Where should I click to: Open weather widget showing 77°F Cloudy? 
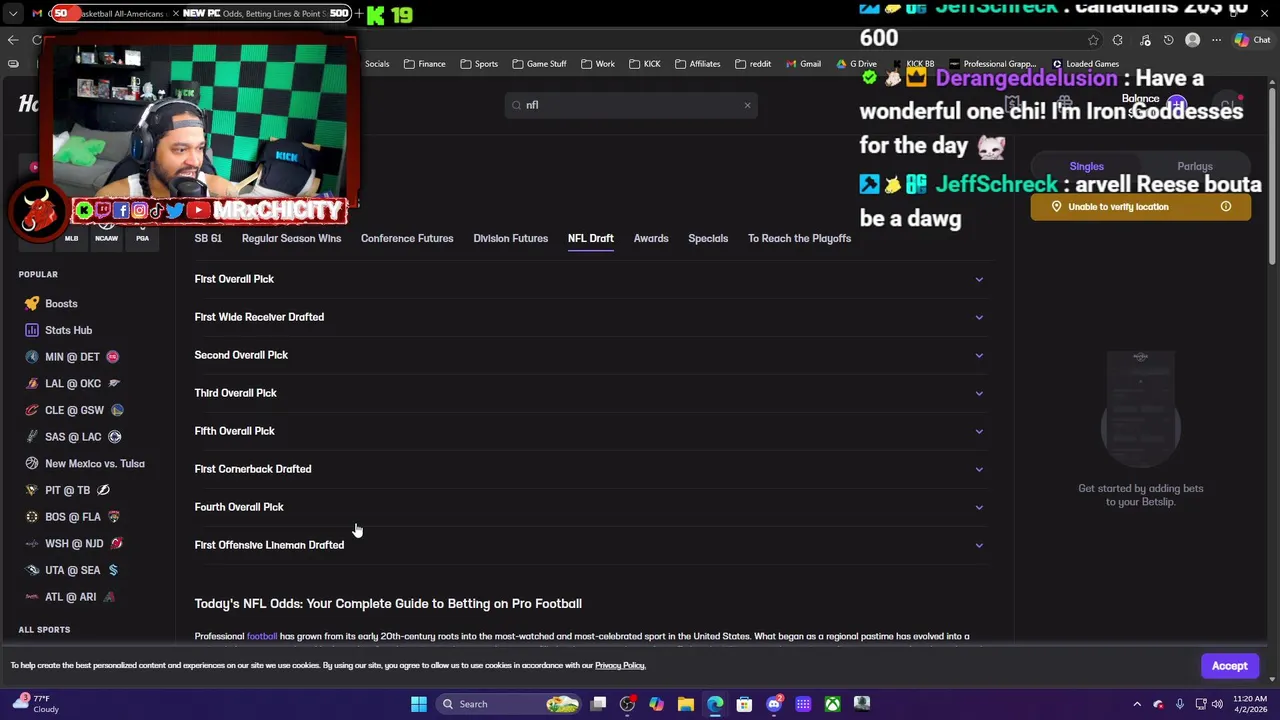point(36,704)
